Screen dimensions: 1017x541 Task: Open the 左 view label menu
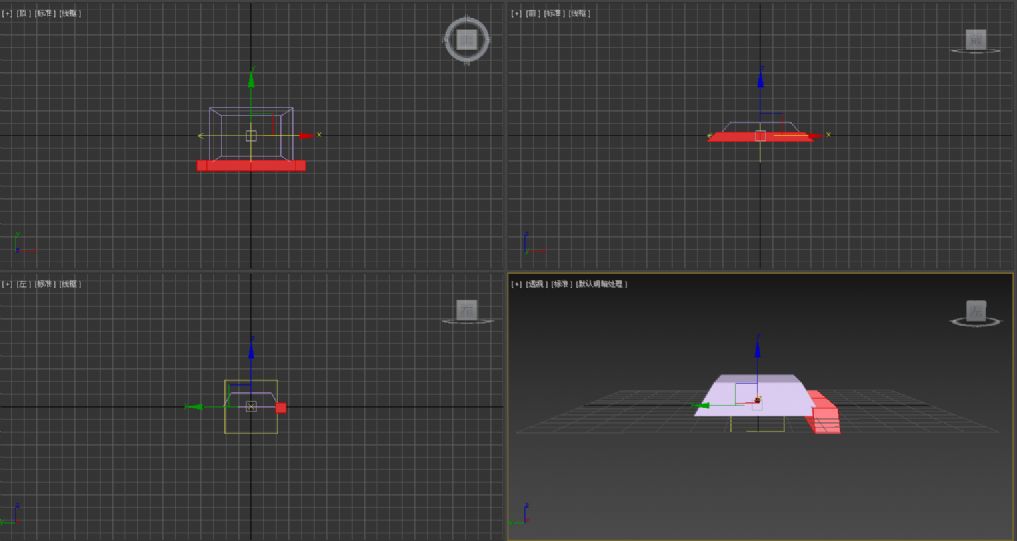23,284
